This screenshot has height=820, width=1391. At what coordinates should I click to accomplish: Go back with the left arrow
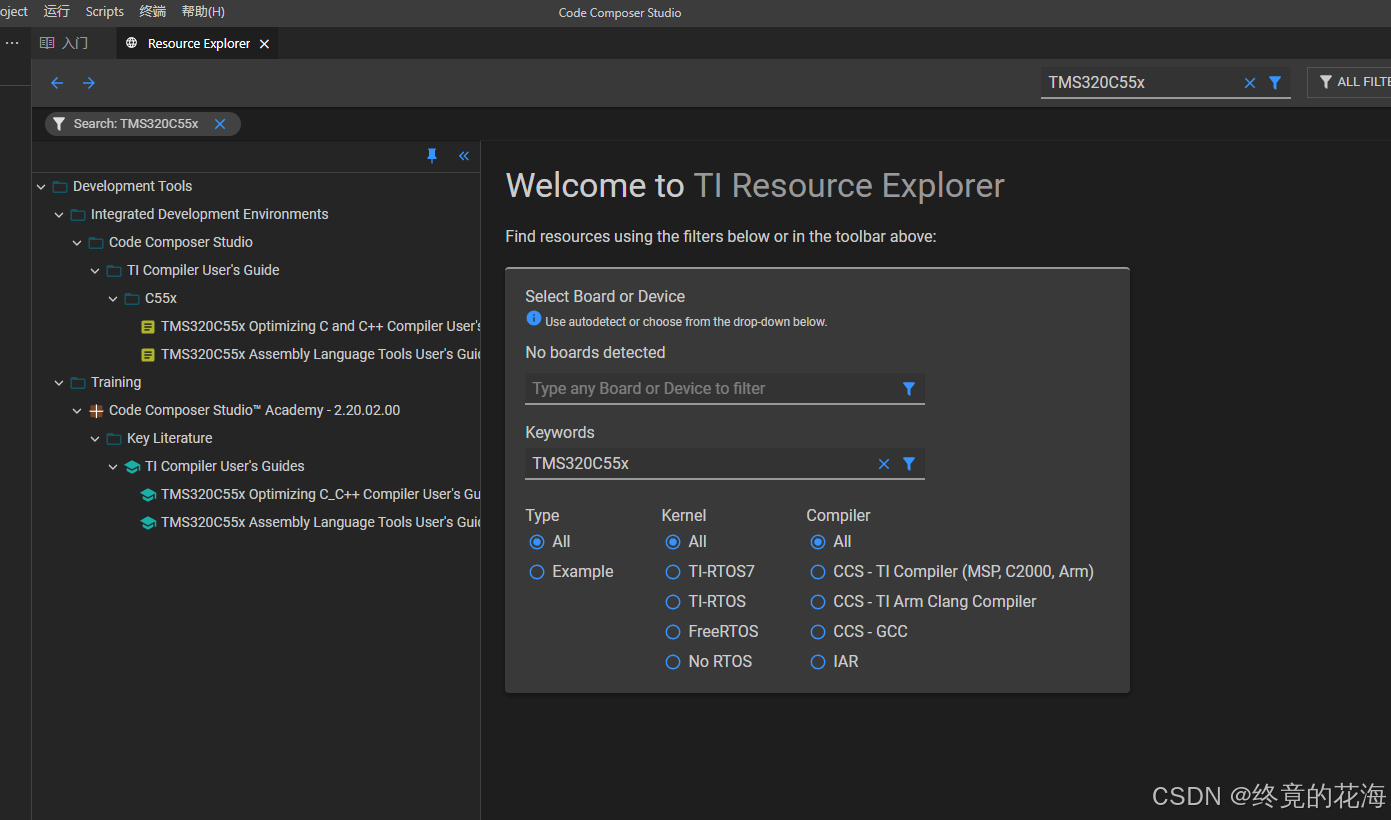point(57,83)
